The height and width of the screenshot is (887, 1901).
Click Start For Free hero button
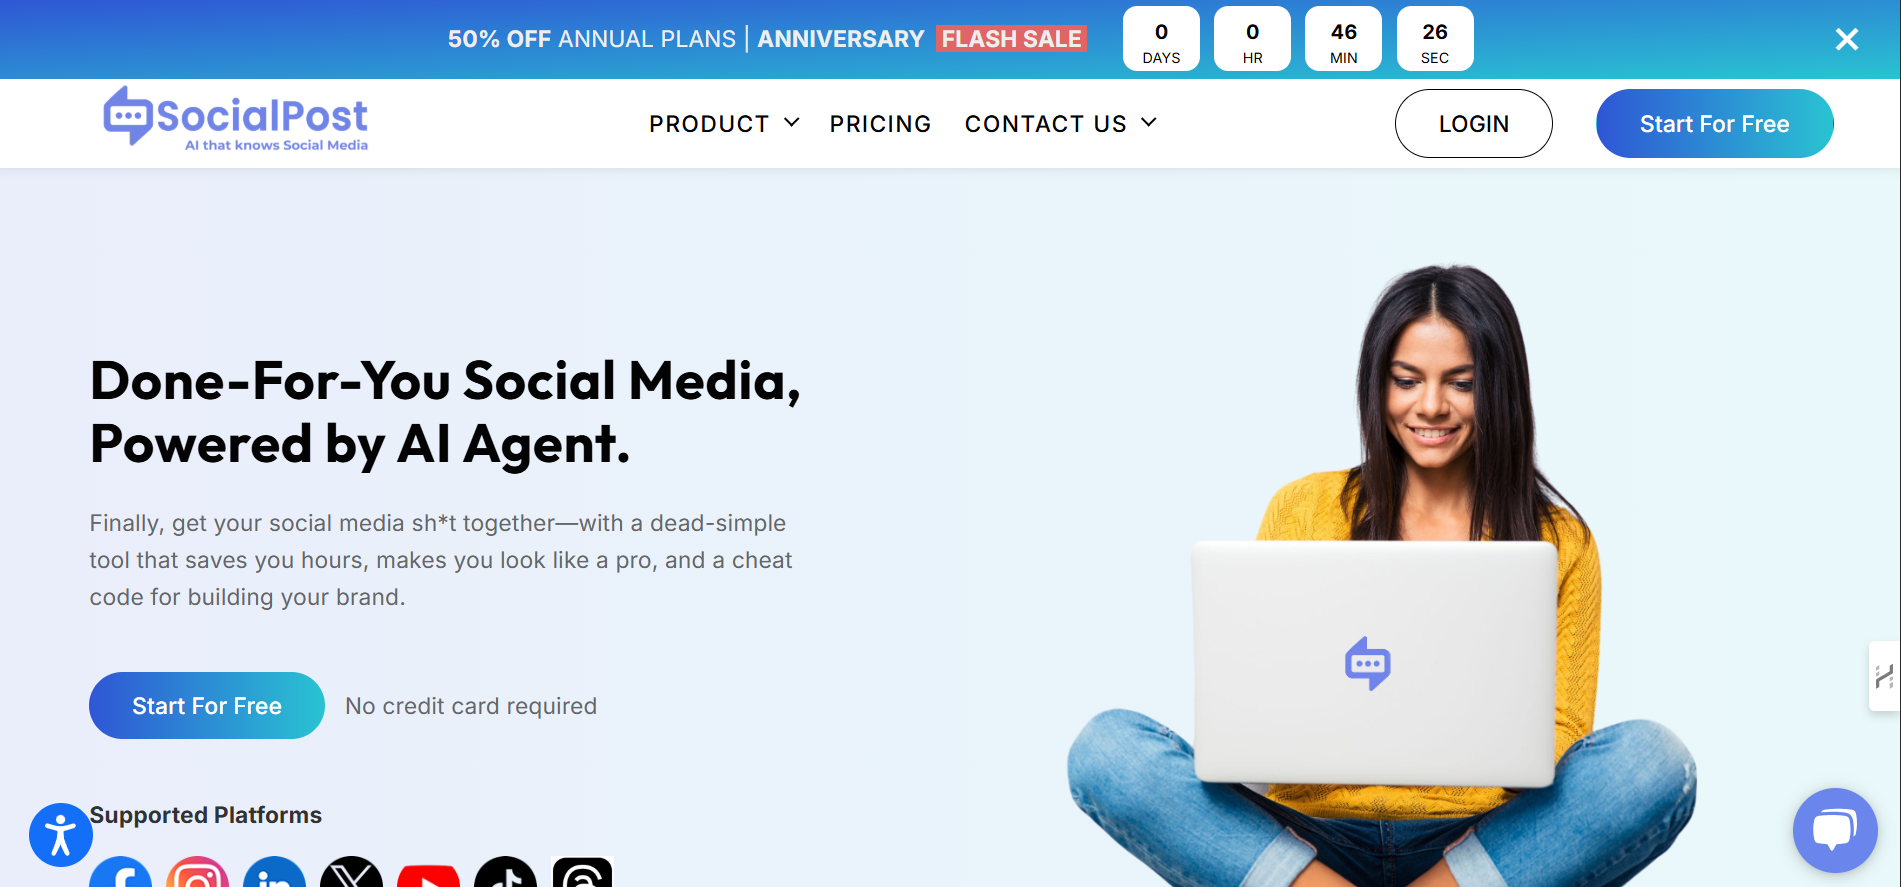[x=207, y=706]
